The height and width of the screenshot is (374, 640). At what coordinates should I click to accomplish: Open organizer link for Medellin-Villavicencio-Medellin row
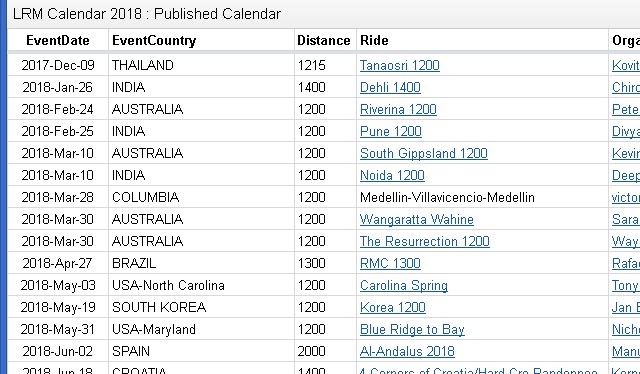pos(626,198)
